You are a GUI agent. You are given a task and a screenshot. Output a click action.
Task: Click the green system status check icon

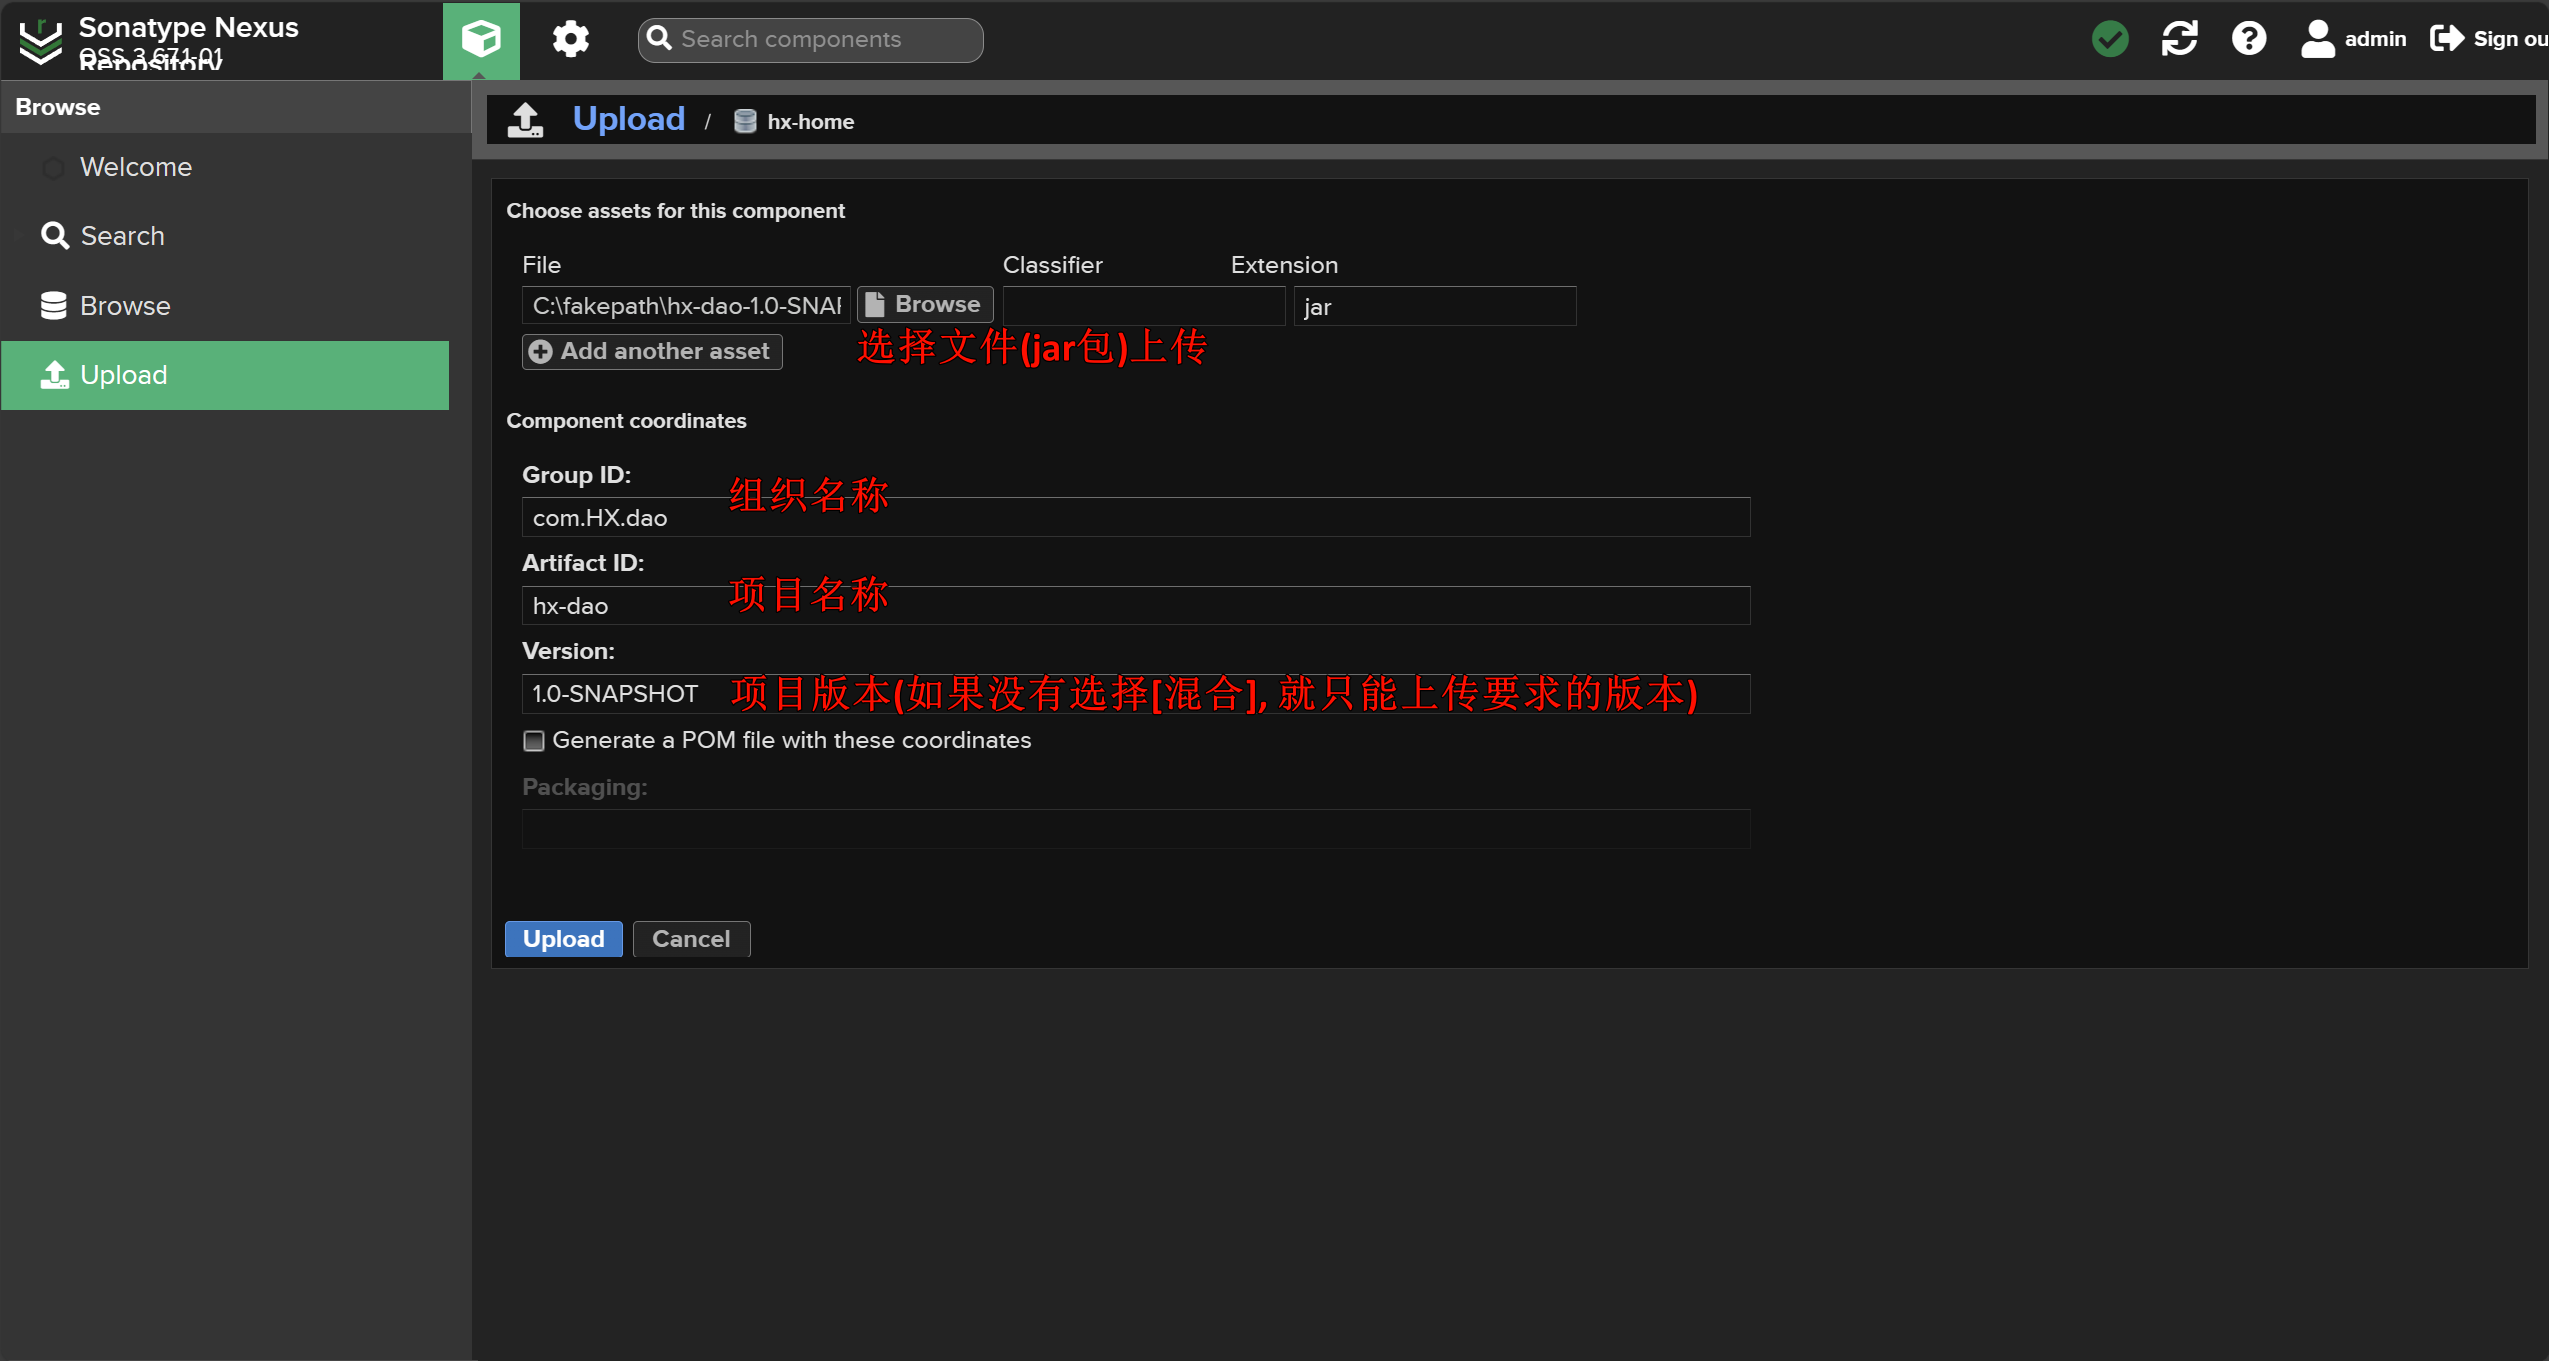click(x=2109, y=39)
